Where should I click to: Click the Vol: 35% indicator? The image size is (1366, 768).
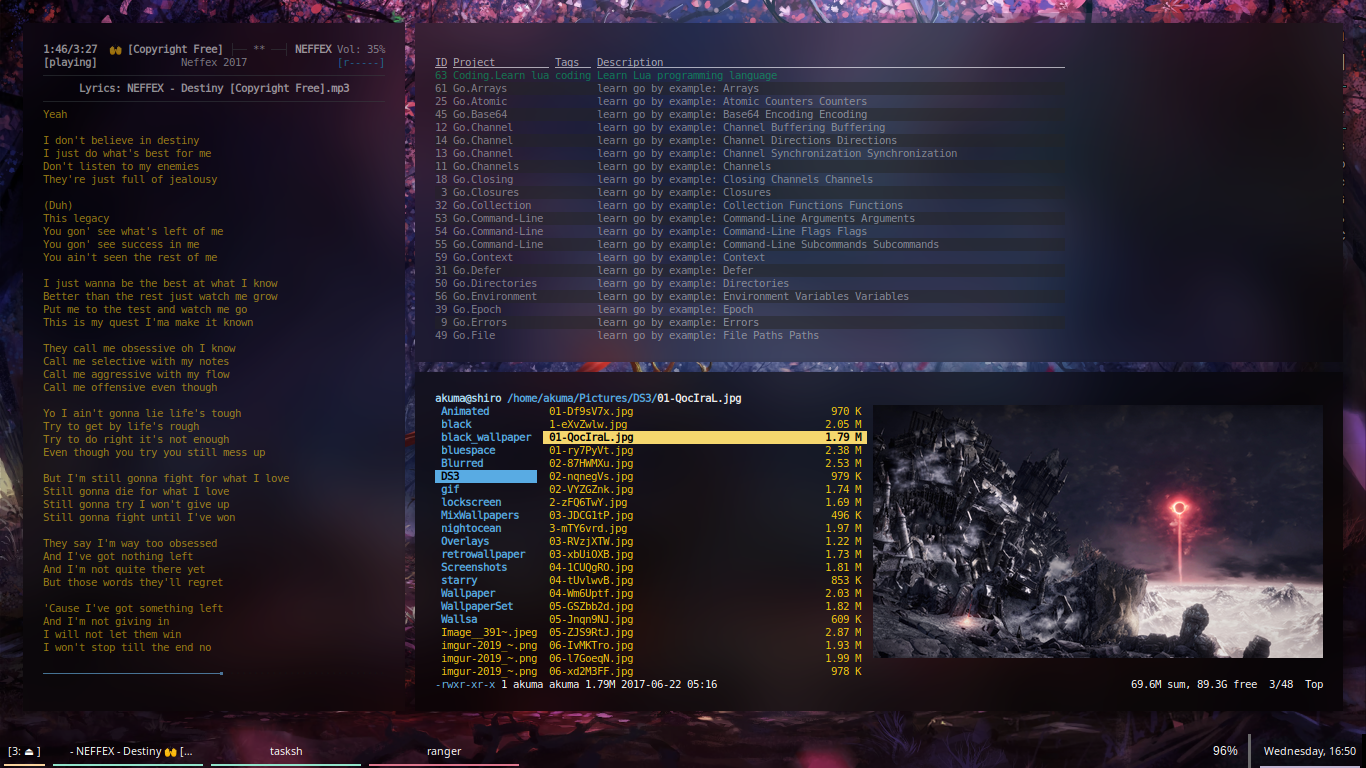point(361,49)
